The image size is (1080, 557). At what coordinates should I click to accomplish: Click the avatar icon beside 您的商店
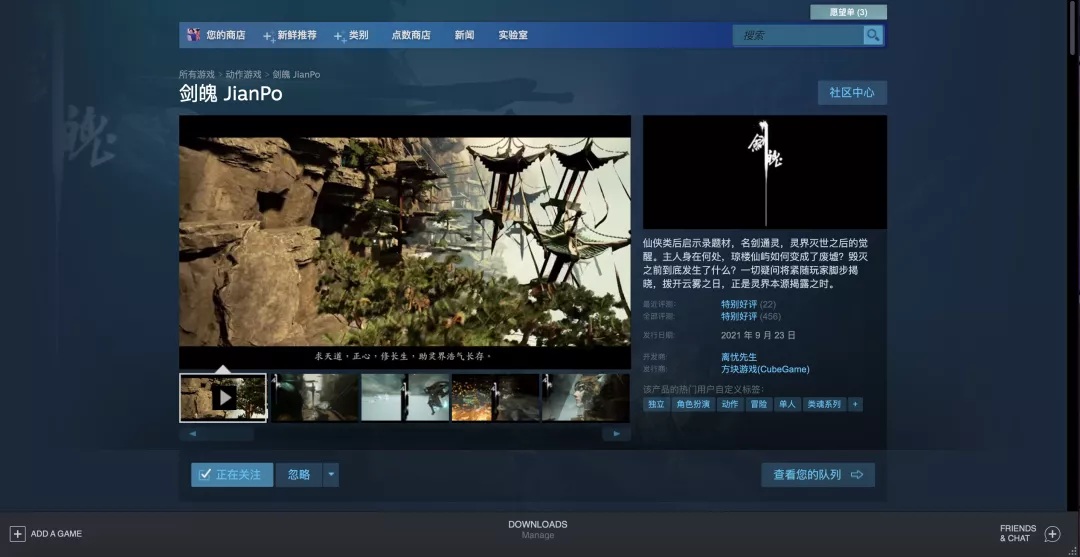(194, 34)
